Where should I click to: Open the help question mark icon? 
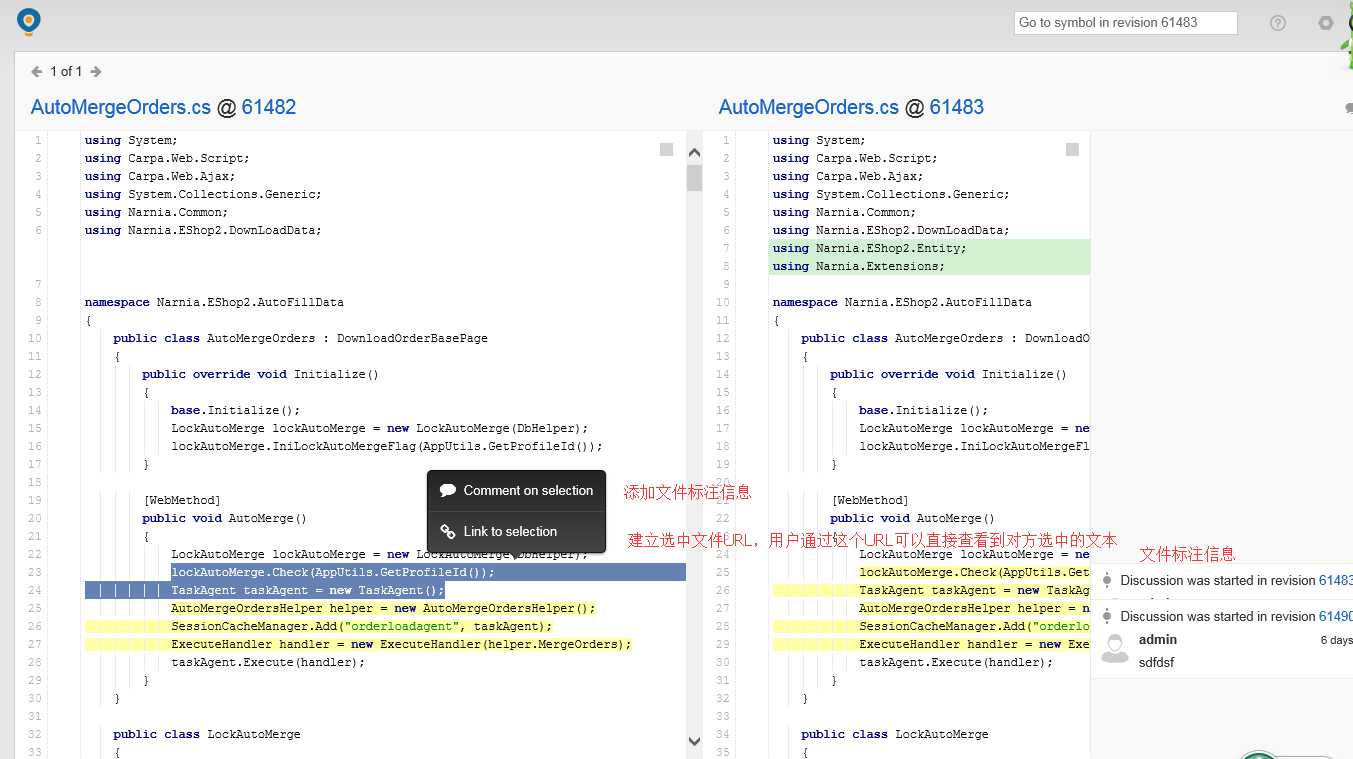1277,23
